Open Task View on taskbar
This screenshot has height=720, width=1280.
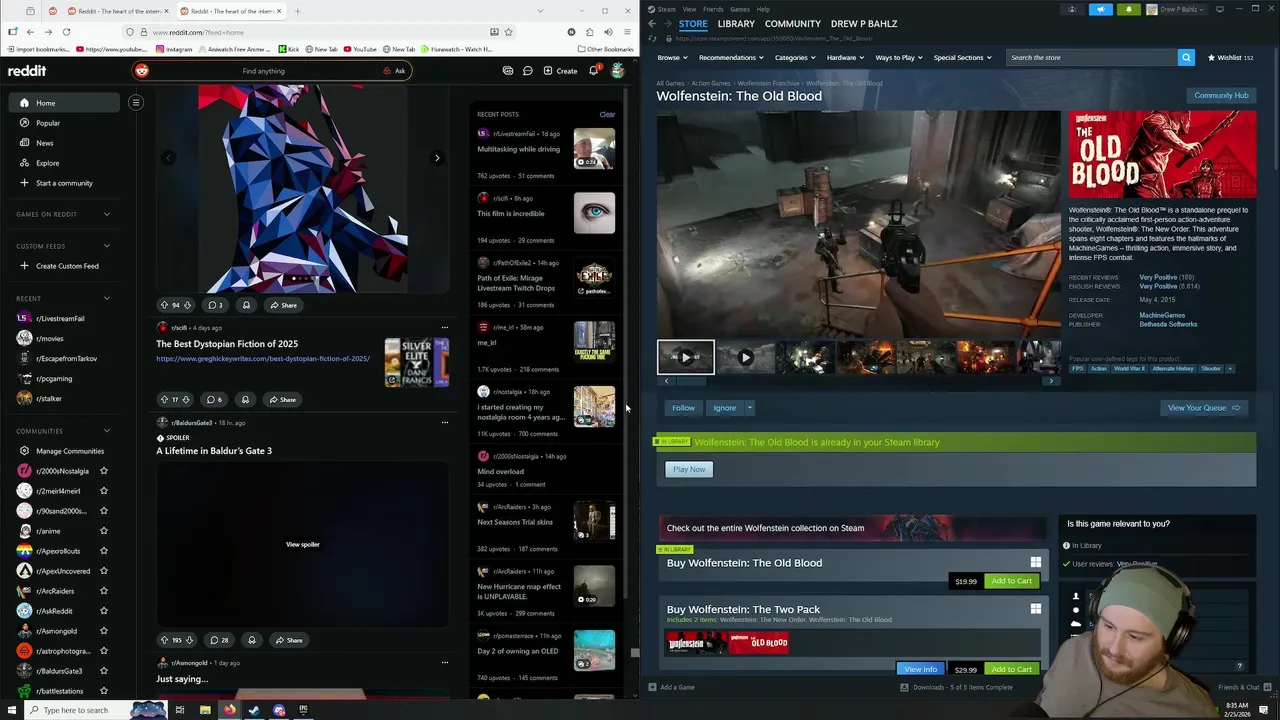click(180, 710)
